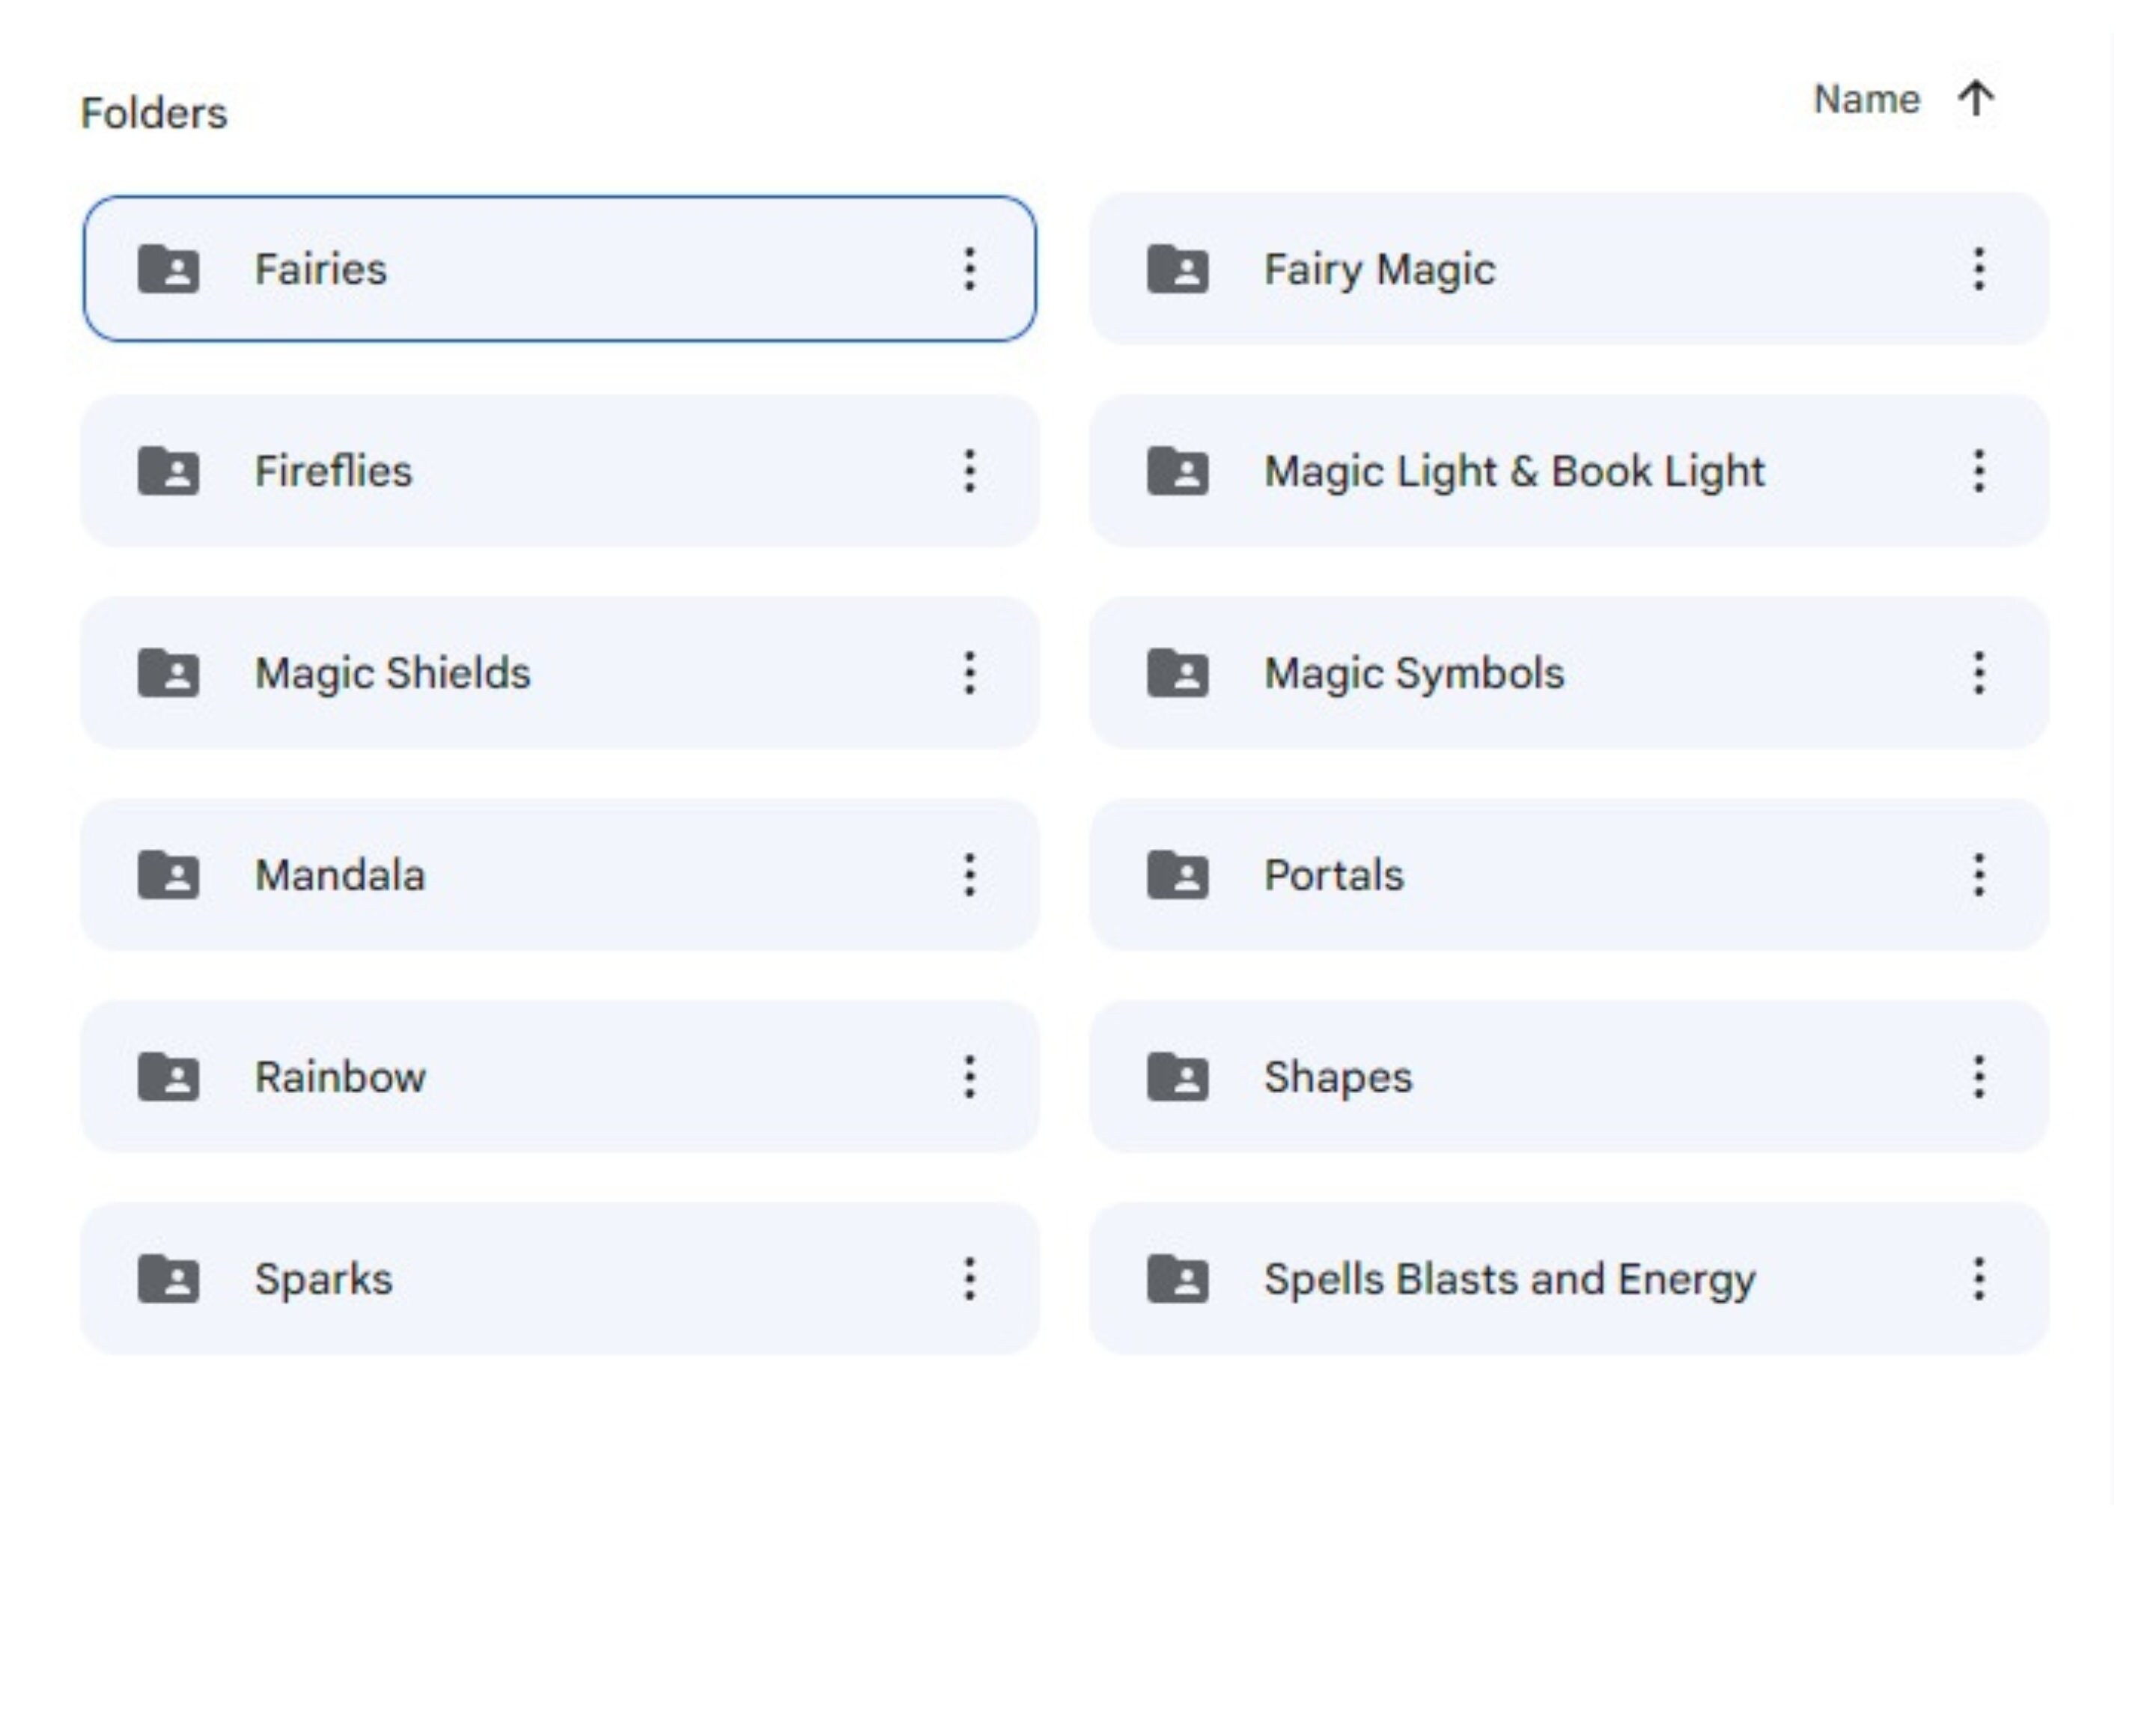Click the Fairies shared folder icon

170,268
